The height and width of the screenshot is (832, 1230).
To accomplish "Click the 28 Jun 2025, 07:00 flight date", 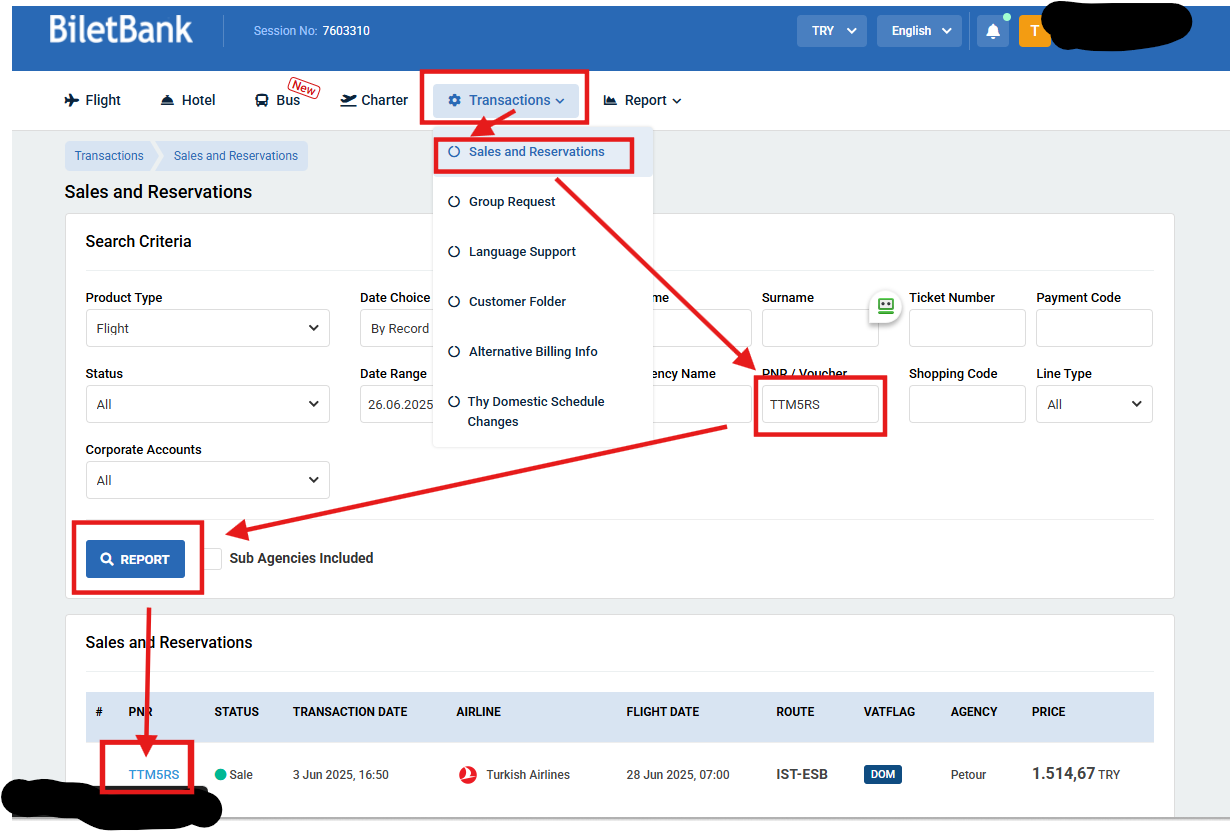I will point(678,774).
